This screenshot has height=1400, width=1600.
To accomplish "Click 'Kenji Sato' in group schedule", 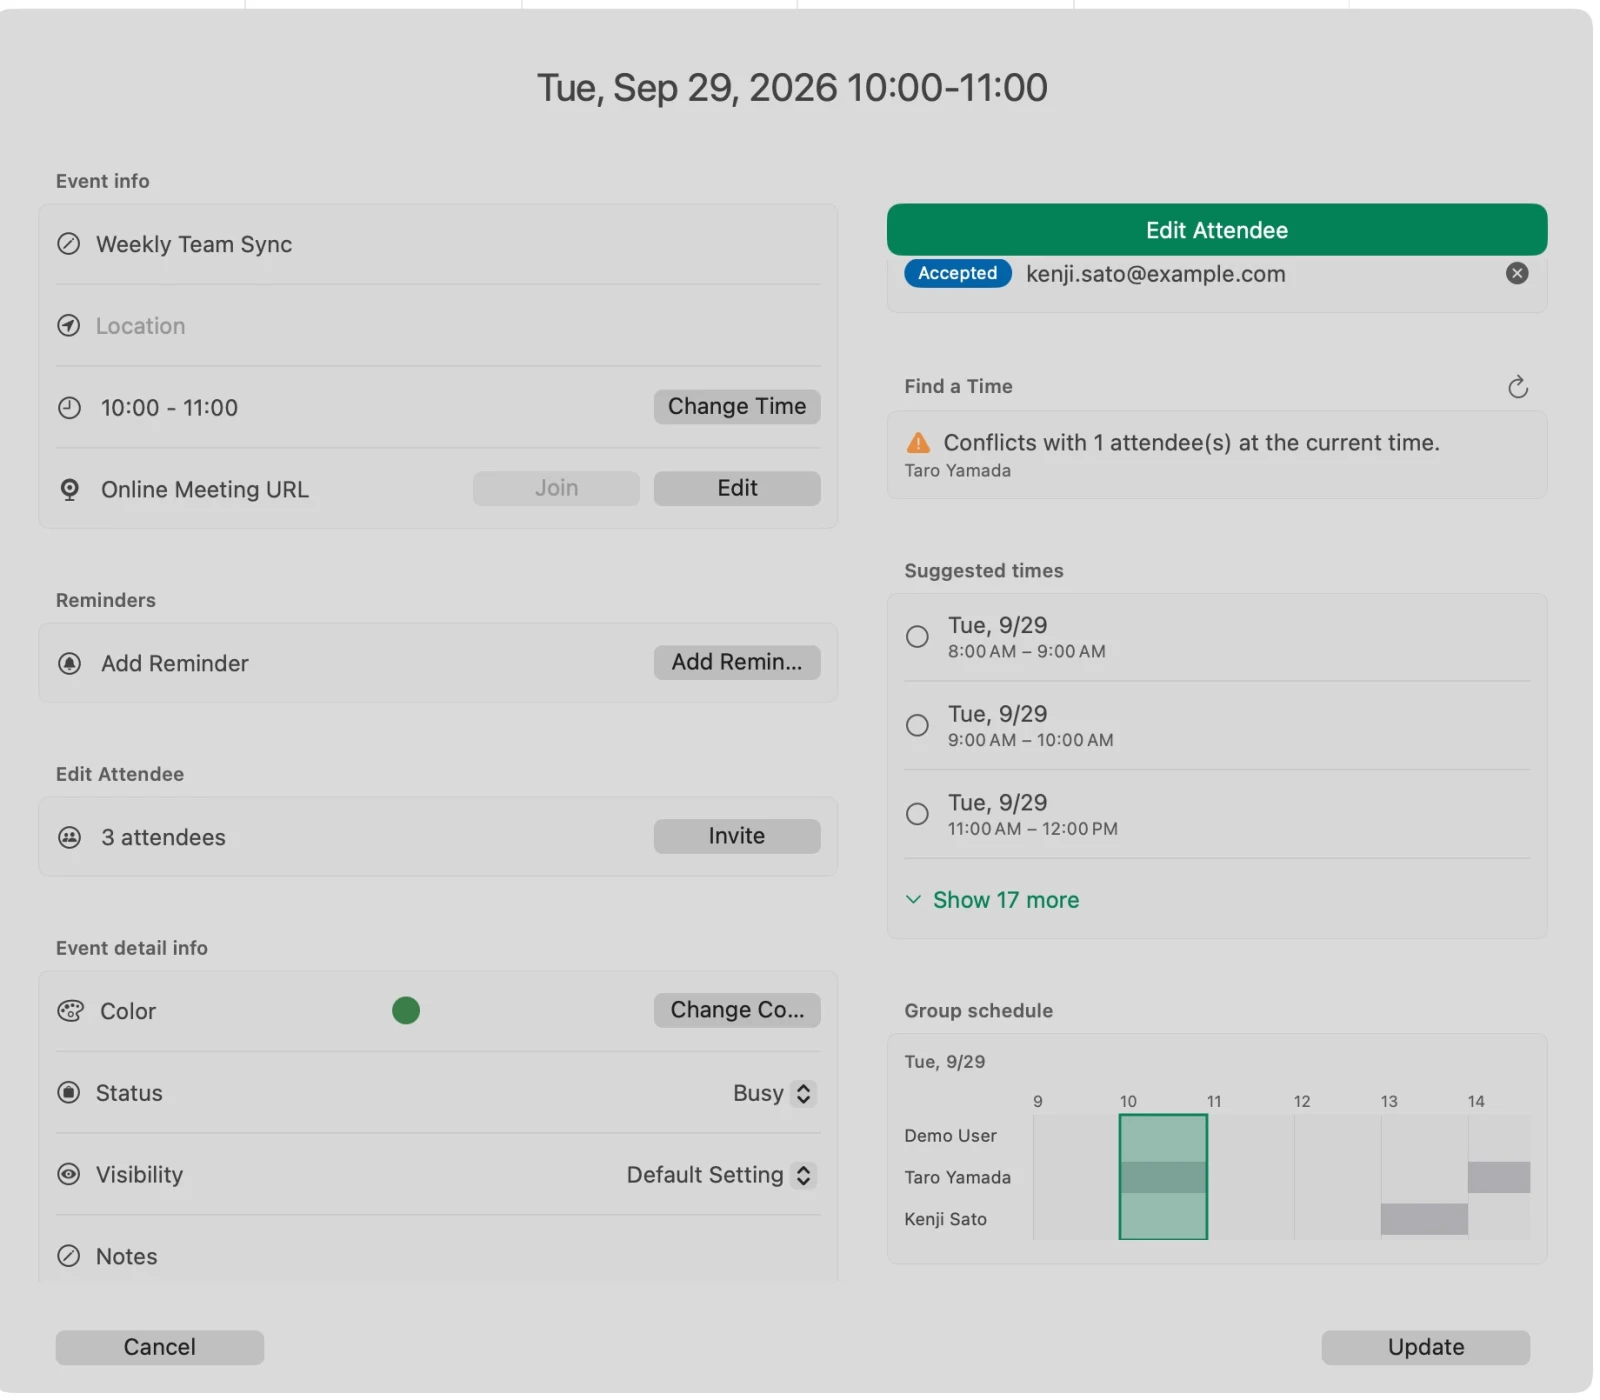I will pyautogui.click(x=945, y=1220).
